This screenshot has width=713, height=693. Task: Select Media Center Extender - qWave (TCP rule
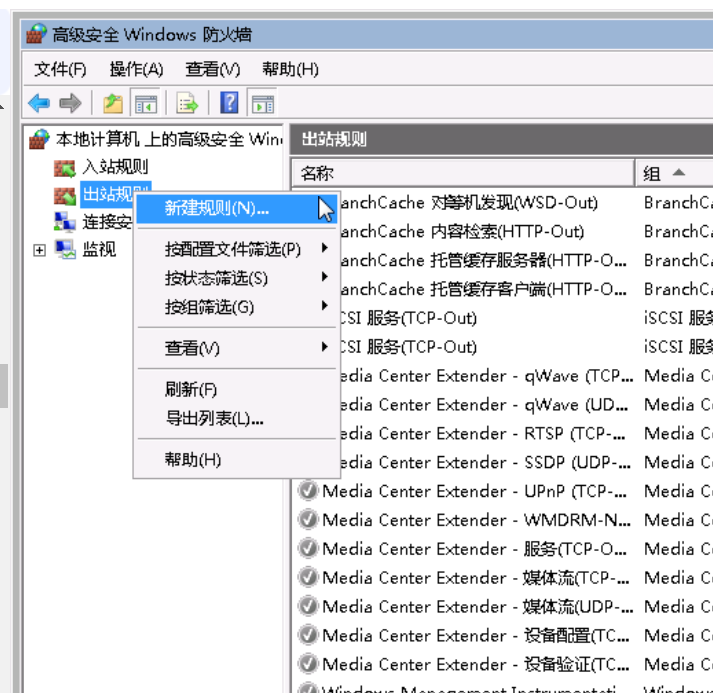click(487, 376)
